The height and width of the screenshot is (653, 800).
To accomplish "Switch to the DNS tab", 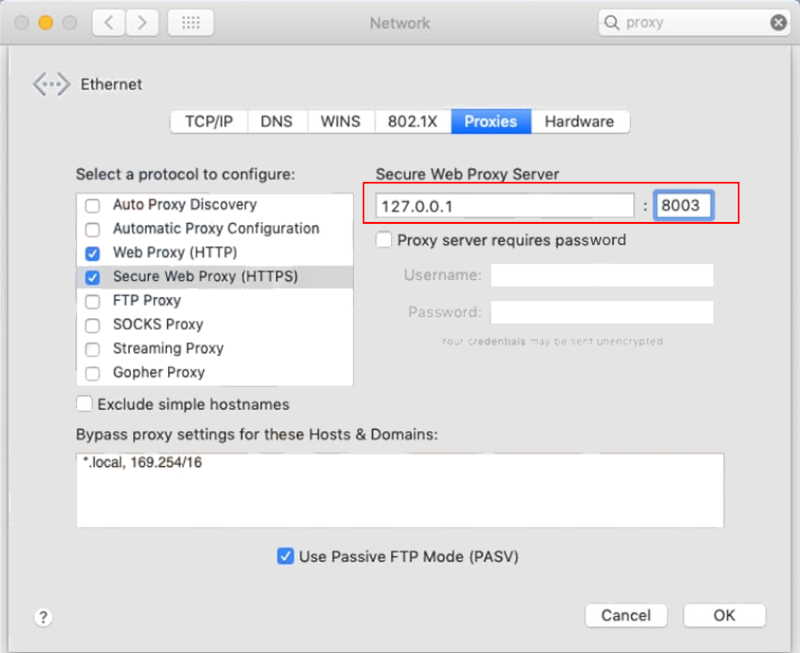I will (x=277, y=121).
